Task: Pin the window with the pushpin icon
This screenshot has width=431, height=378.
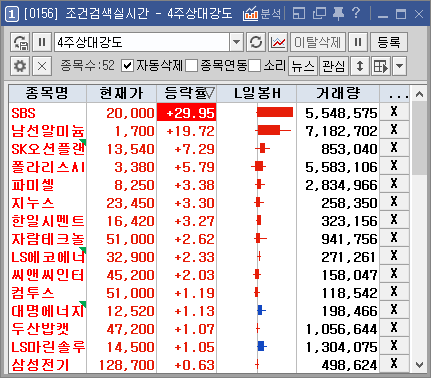Action: click(x=339, y=14)
